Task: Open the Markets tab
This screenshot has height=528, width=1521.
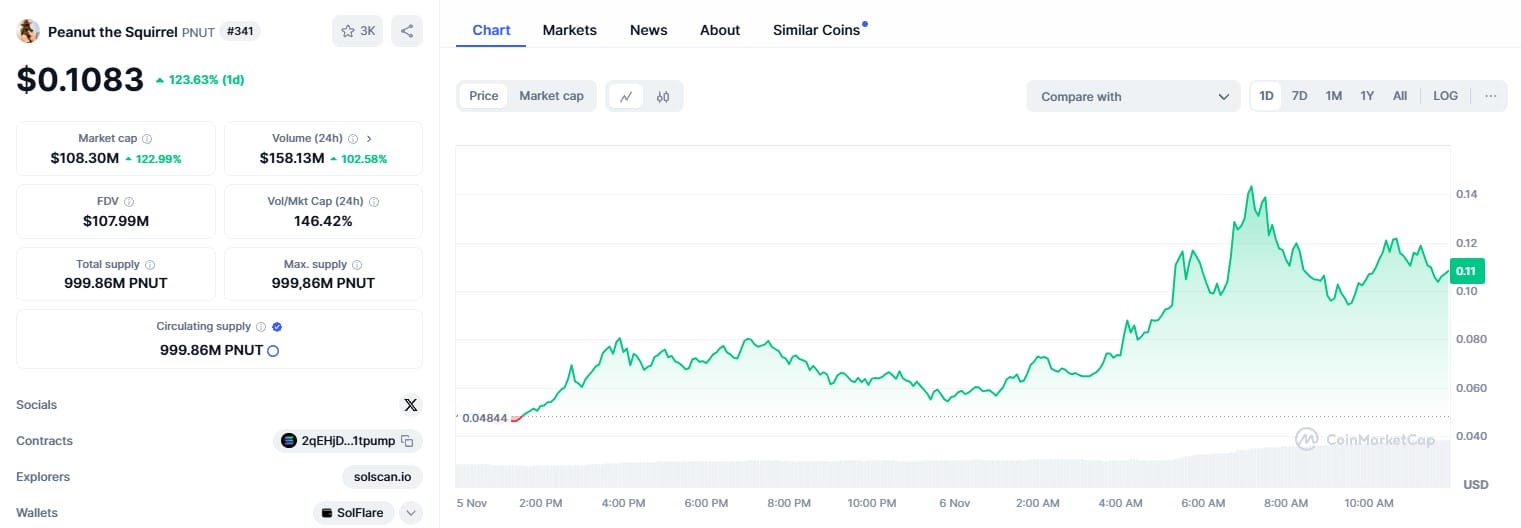Action: (570, 30)
